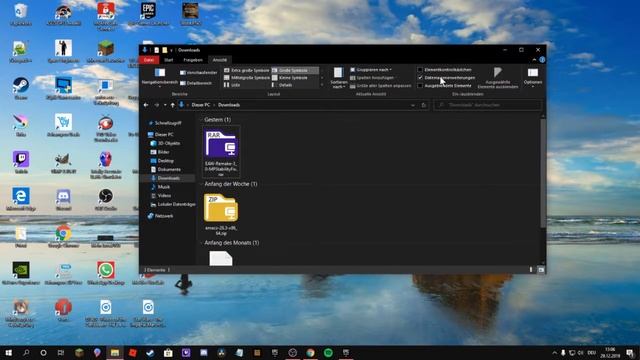Open Google Chrome desktop shortcut
Screen dimensions: 640x360
[63, 237]
